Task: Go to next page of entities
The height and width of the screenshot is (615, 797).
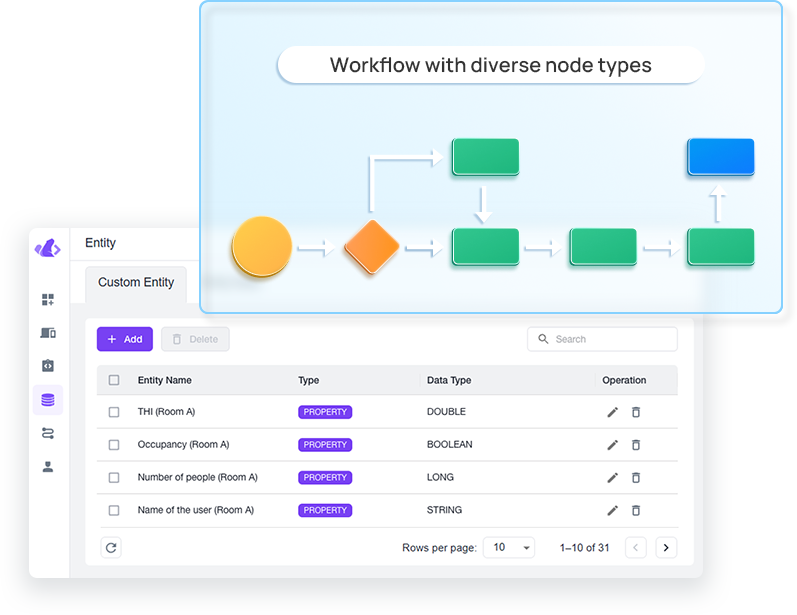Action: pos(666,547)
